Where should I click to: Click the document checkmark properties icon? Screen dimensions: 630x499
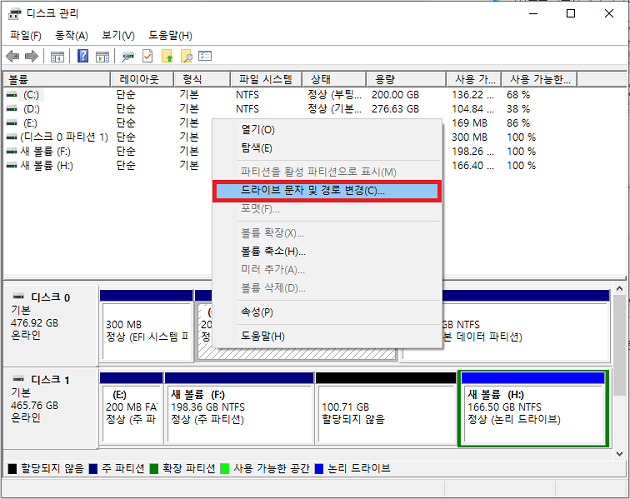point(147,57)
